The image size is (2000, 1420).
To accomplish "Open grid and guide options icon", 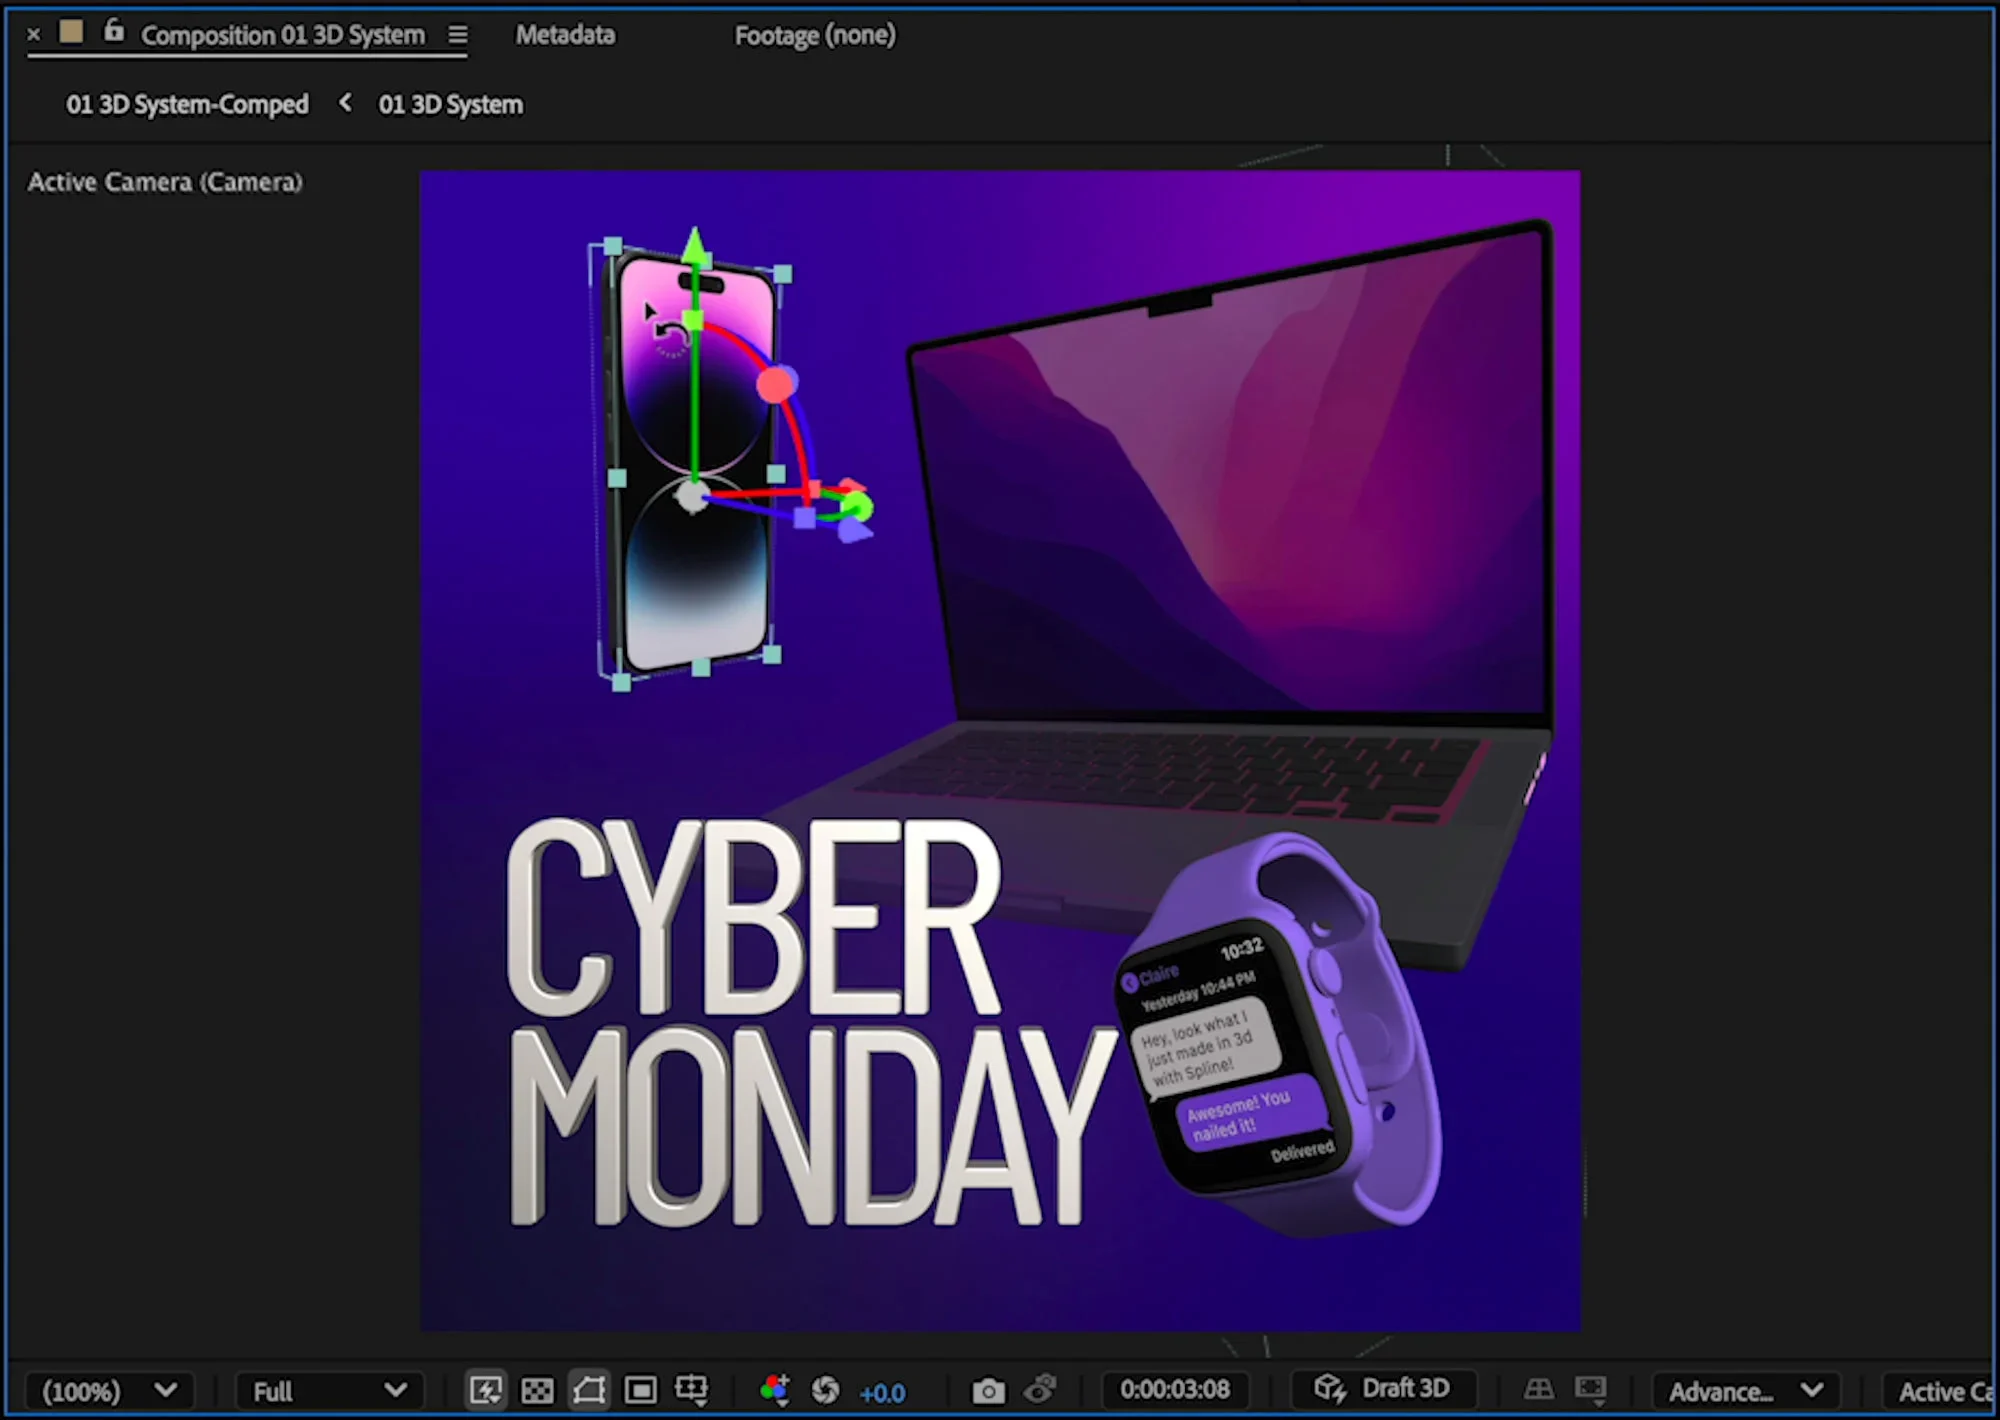I will tap(692, 1390).
